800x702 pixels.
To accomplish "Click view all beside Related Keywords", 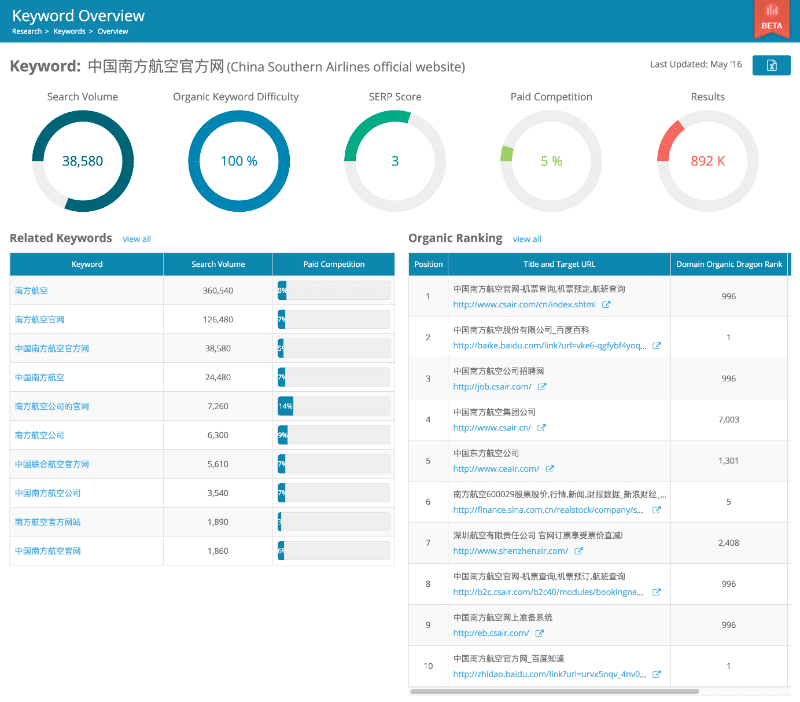I will [137, 239].
